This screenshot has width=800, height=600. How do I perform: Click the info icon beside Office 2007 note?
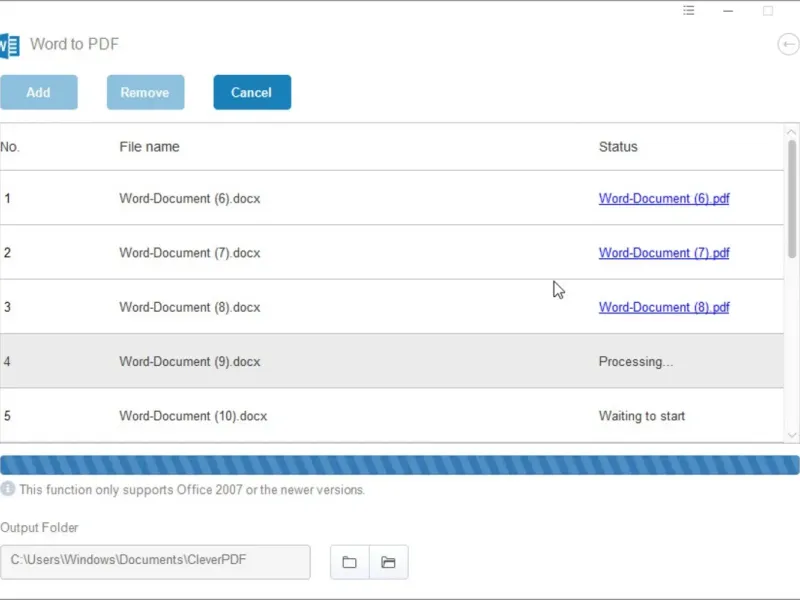[8, 489]
